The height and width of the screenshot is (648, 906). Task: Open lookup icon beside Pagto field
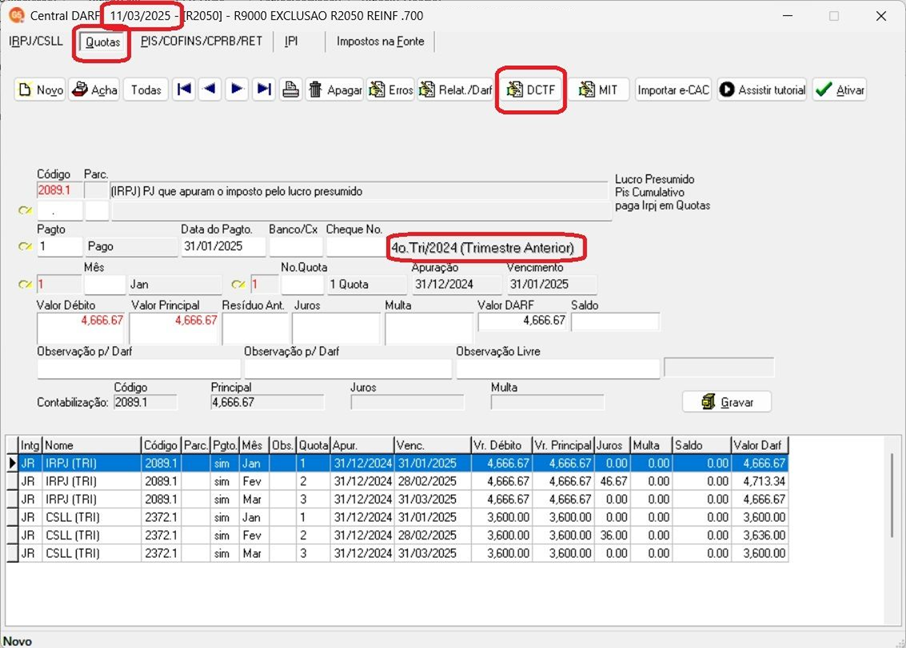(25, 247)
